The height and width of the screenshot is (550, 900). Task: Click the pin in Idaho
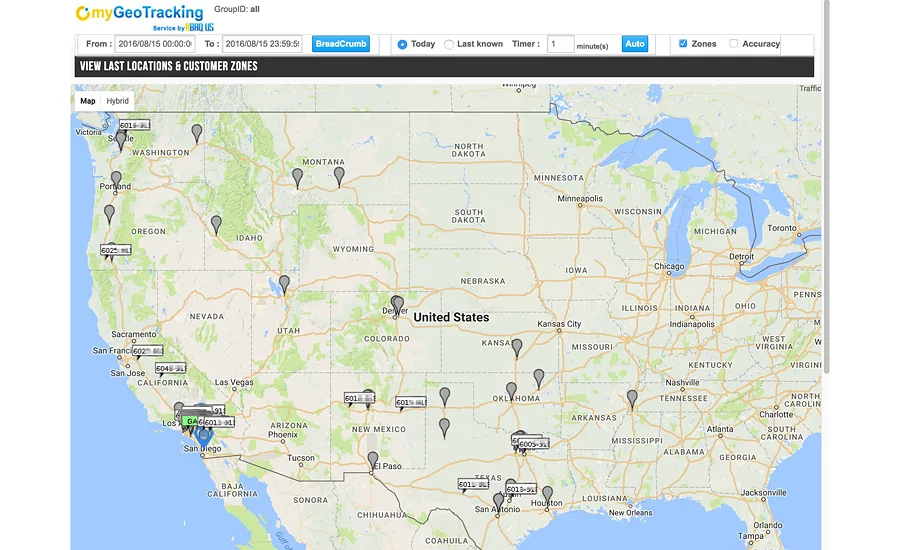tap(216, 224)
